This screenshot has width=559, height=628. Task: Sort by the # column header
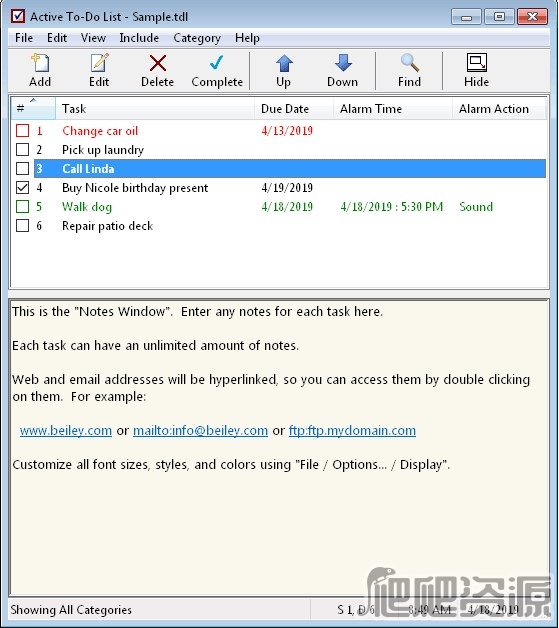33,109
